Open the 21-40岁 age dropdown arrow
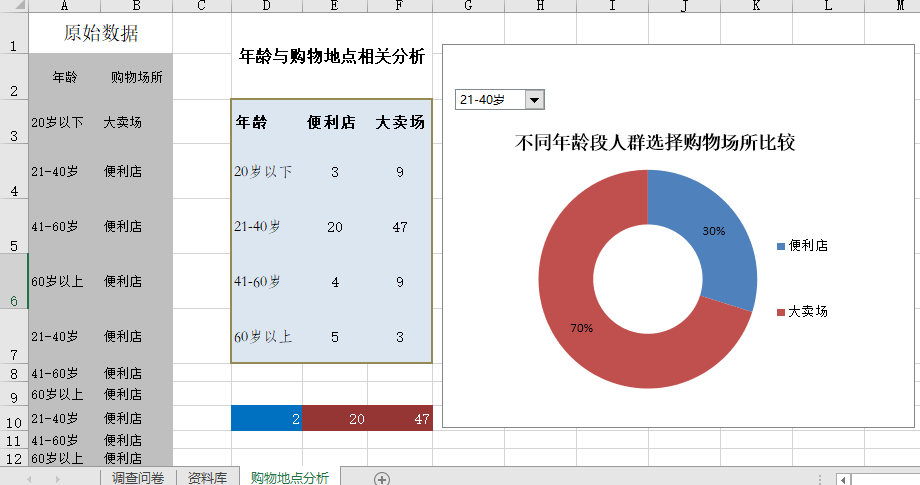The width and height of the screenshot is (920, 485). (x=535, y=99)
